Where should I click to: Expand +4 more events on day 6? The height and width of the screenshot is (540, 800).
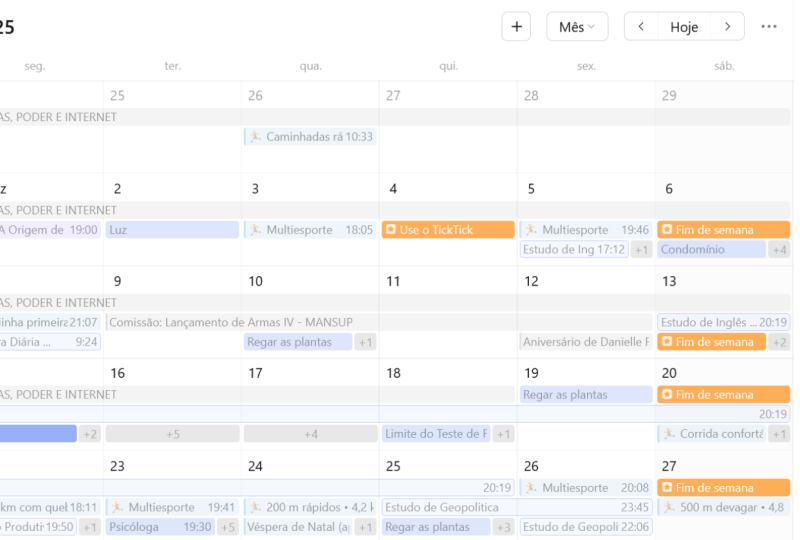point(779,250)
